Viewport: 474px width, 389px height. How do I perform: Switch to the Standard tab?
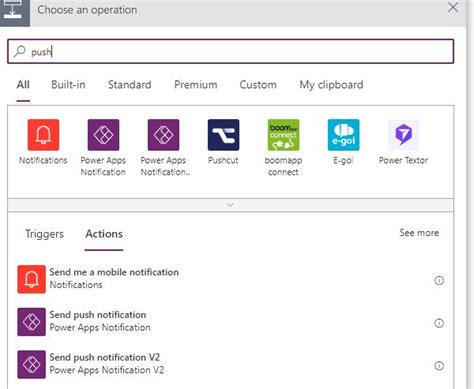click(130, 85)
